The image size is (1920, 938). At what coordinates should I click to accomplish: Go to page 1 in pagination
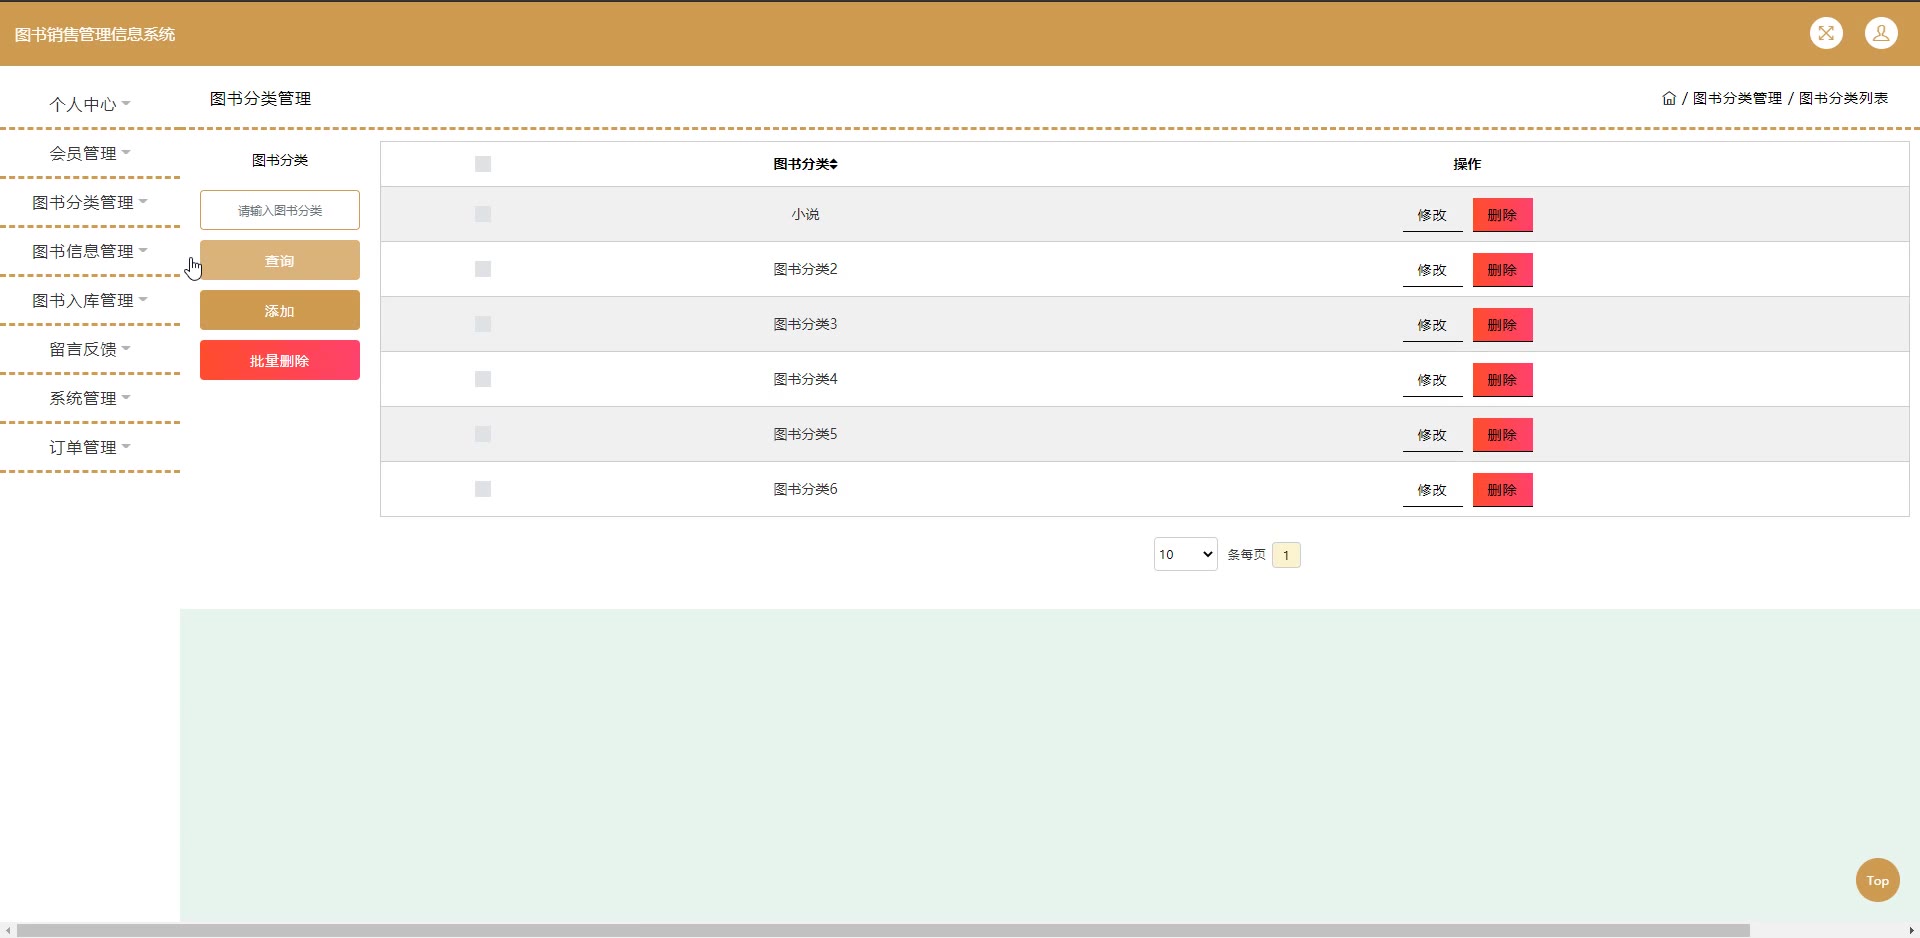point(1286,555)
